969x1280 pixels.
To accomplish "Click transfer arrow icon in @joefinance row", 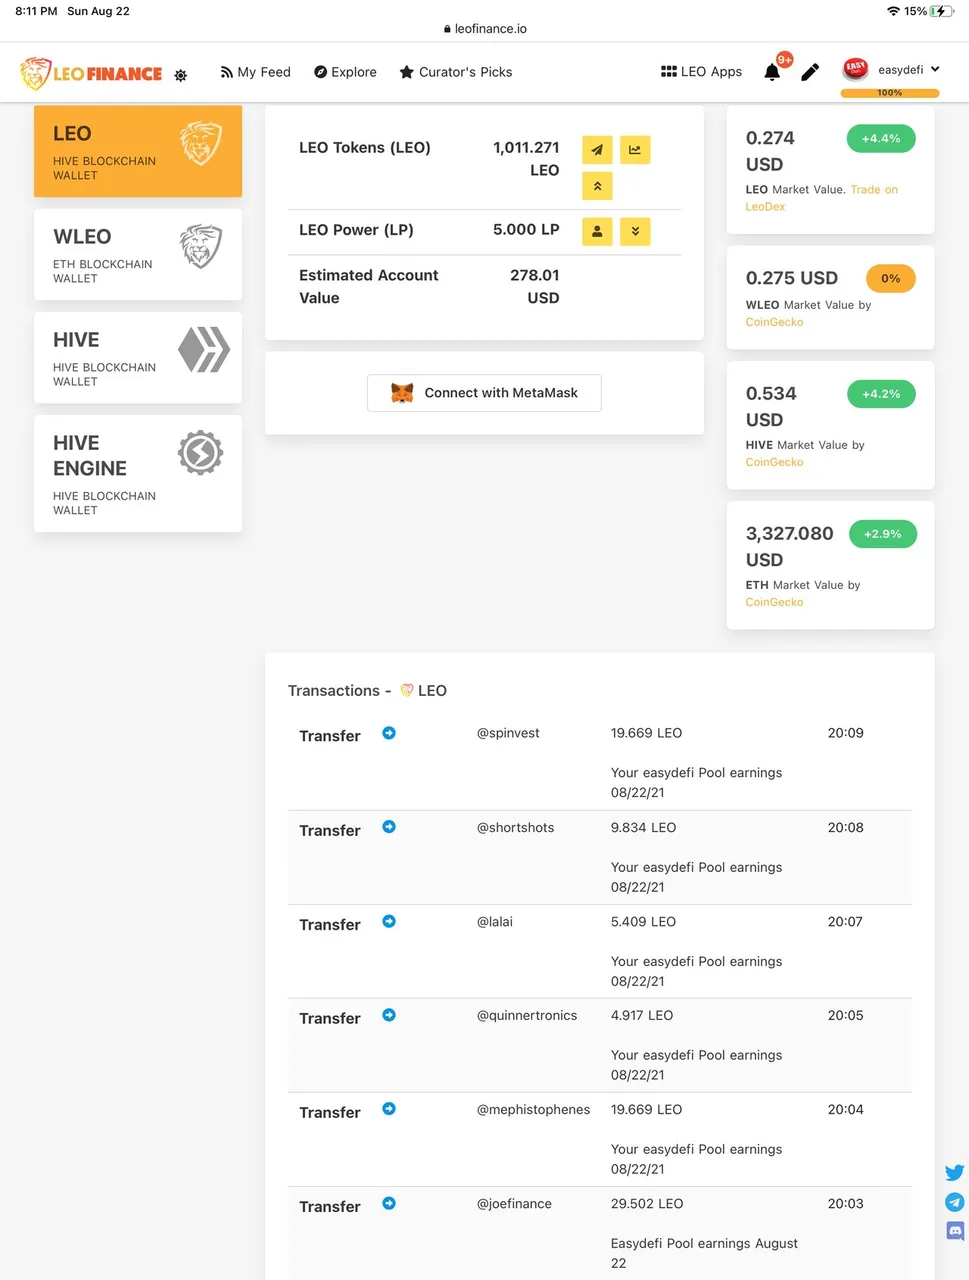I will pyautogui.click(x=389, y=1203).
